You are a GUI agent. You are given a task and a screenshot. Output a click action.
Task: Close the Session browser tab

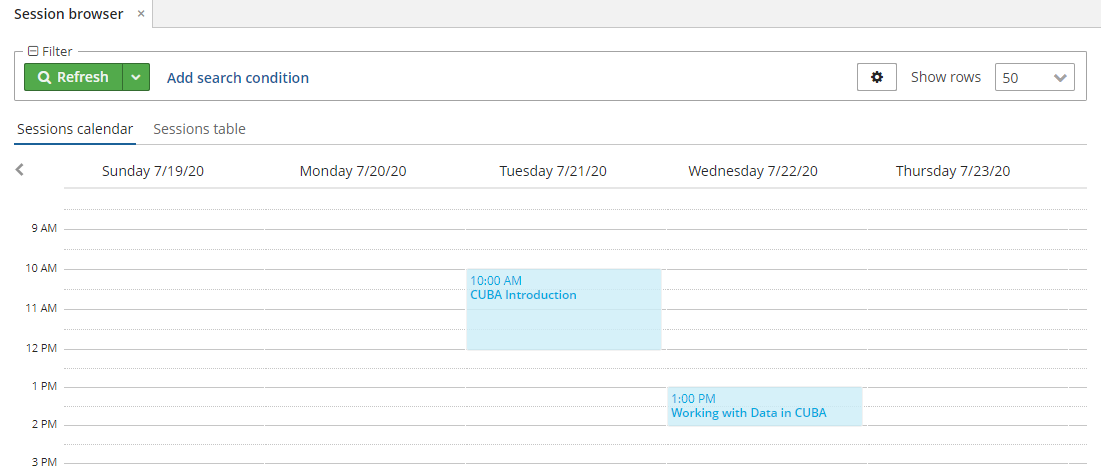140,14
